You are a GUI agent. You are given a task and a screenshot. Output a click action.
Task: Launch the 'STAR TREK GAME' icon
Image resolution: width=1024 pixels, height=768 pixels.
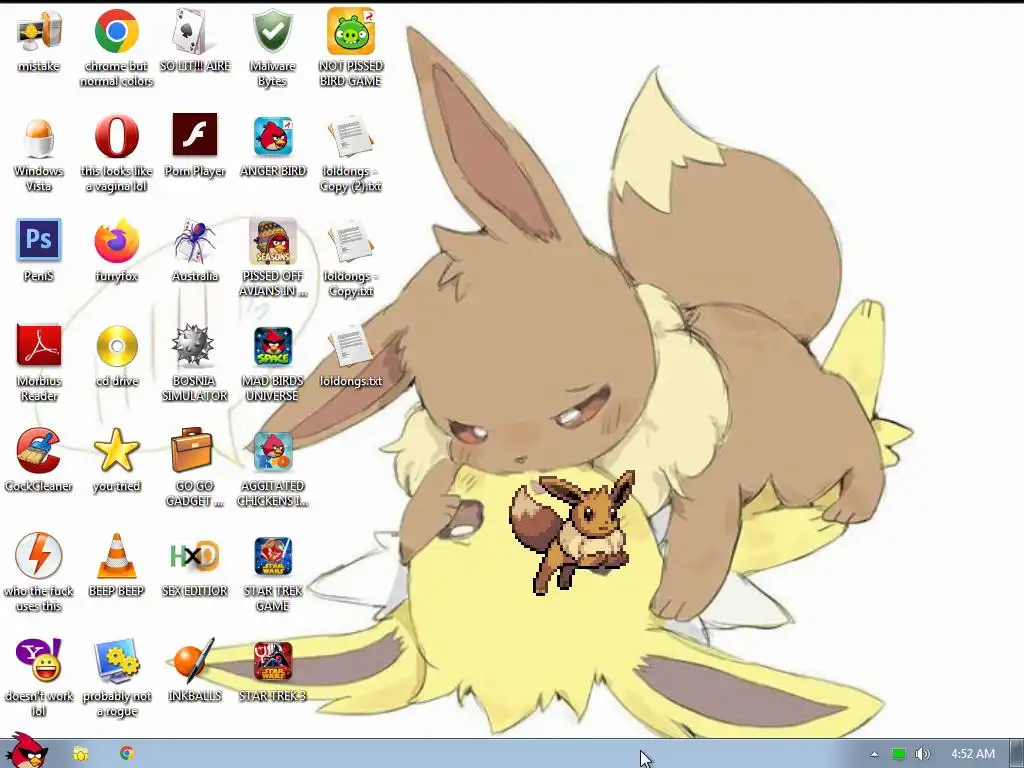tap(273, 556)
